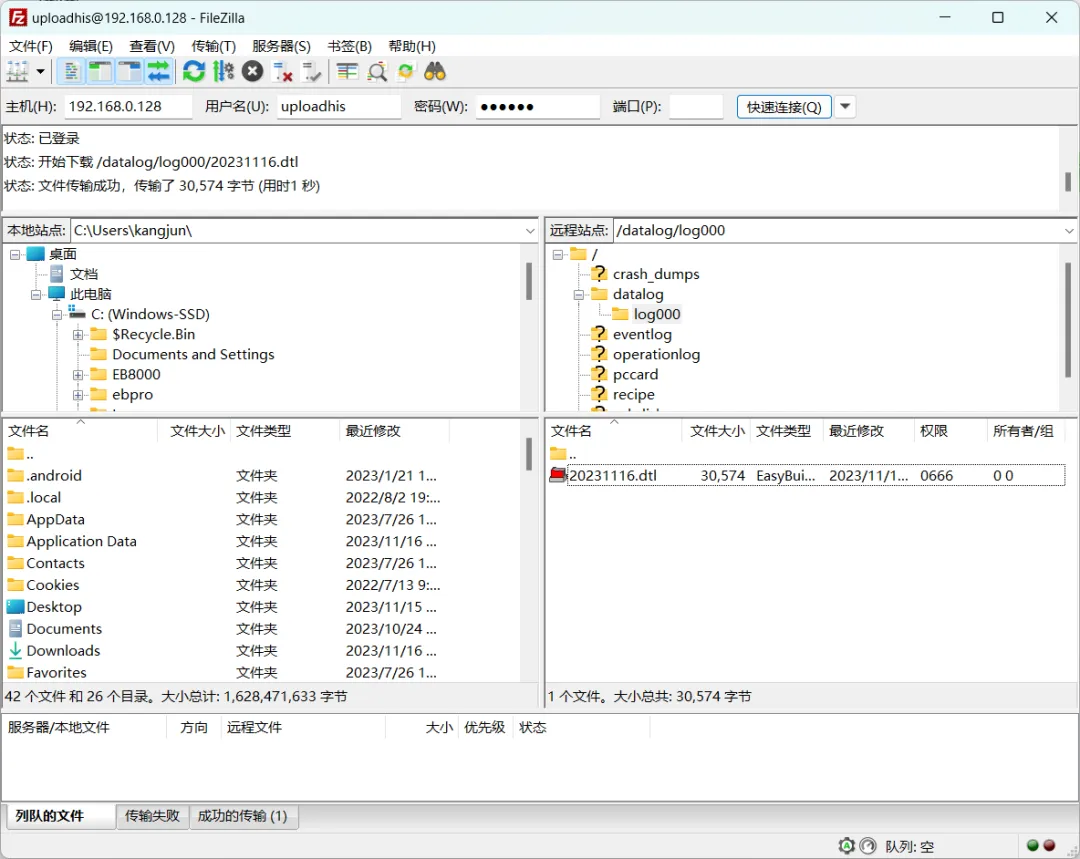Open the 传输(T) menu
Viewport: 1080px width, 859px height.
point(213,46)
